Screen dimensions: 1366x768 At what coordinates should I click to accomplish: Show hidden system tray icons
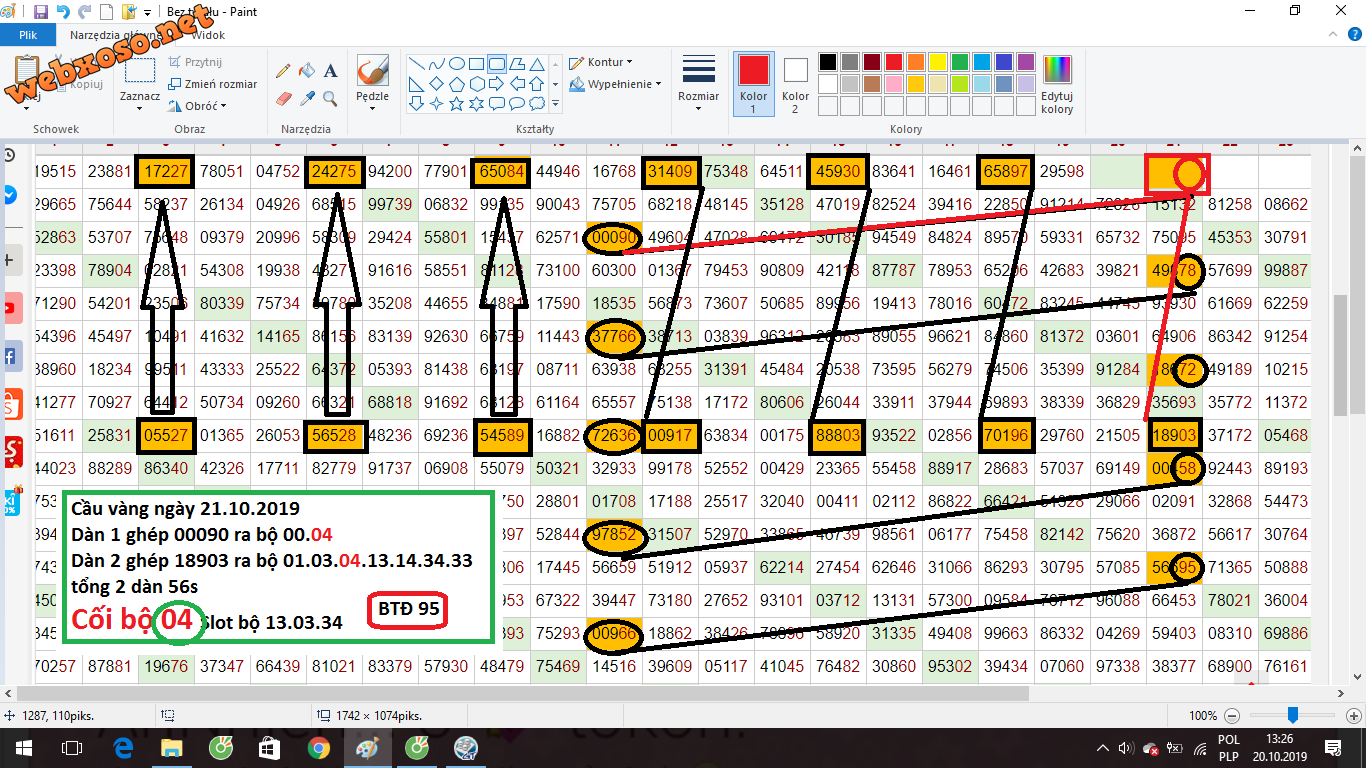click(1103, 748)
